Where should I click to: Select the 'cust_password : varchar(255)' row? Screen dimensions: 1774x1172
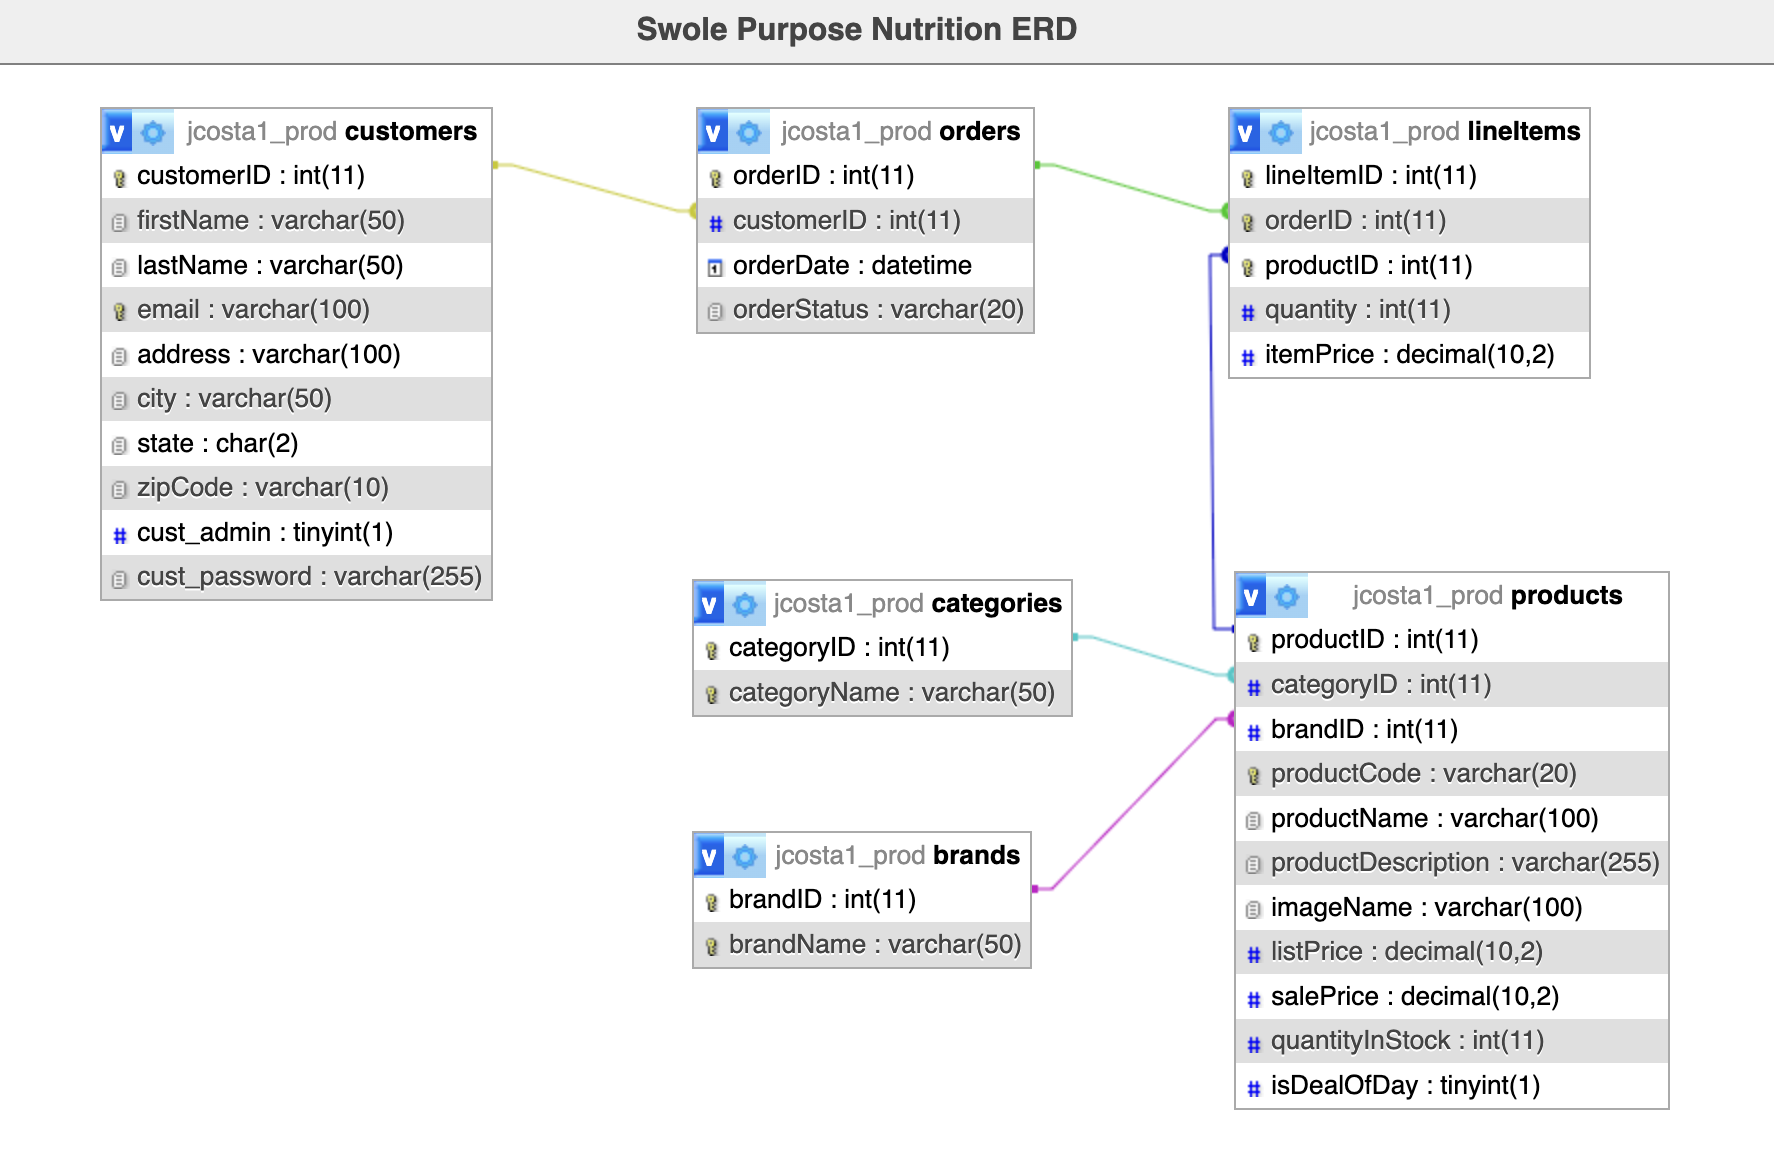coord(297,576)
